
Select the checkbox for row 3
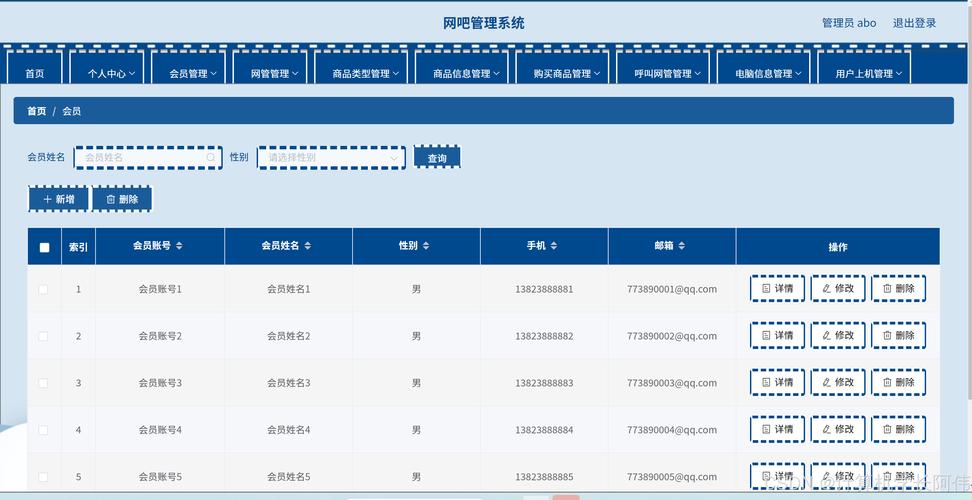[43, 383]
